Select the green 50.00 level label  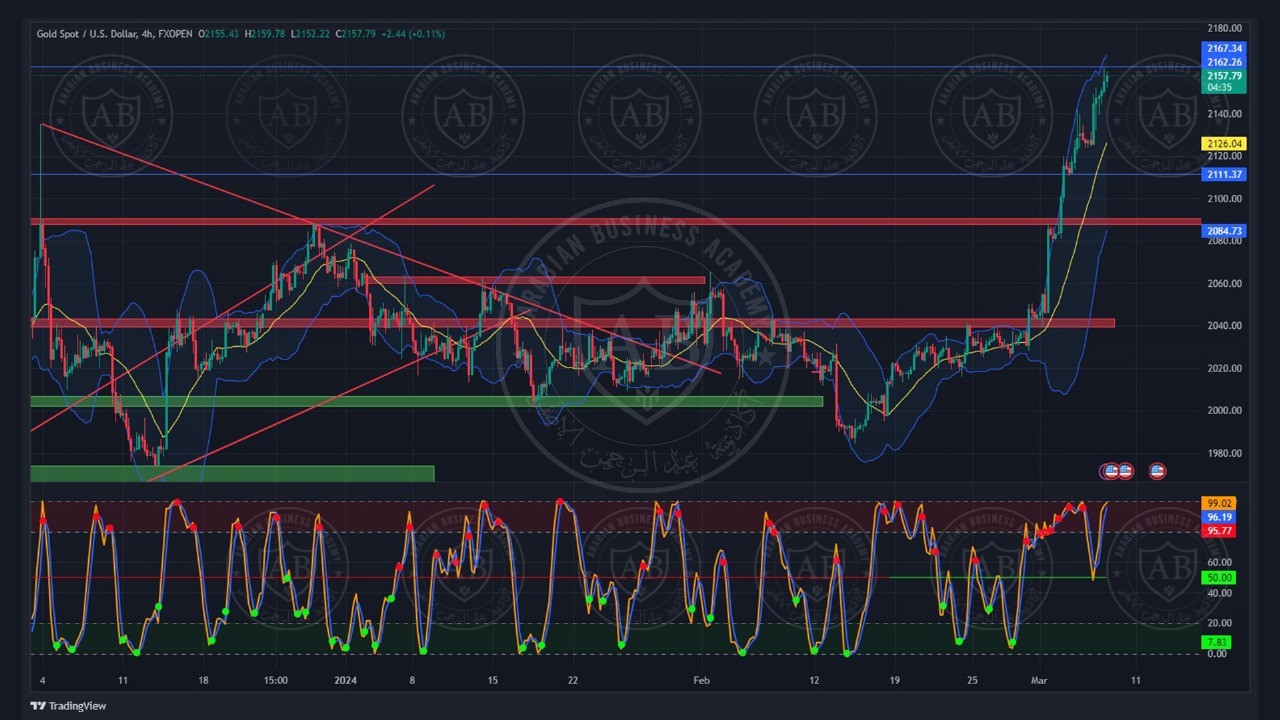coord(1220,578)
